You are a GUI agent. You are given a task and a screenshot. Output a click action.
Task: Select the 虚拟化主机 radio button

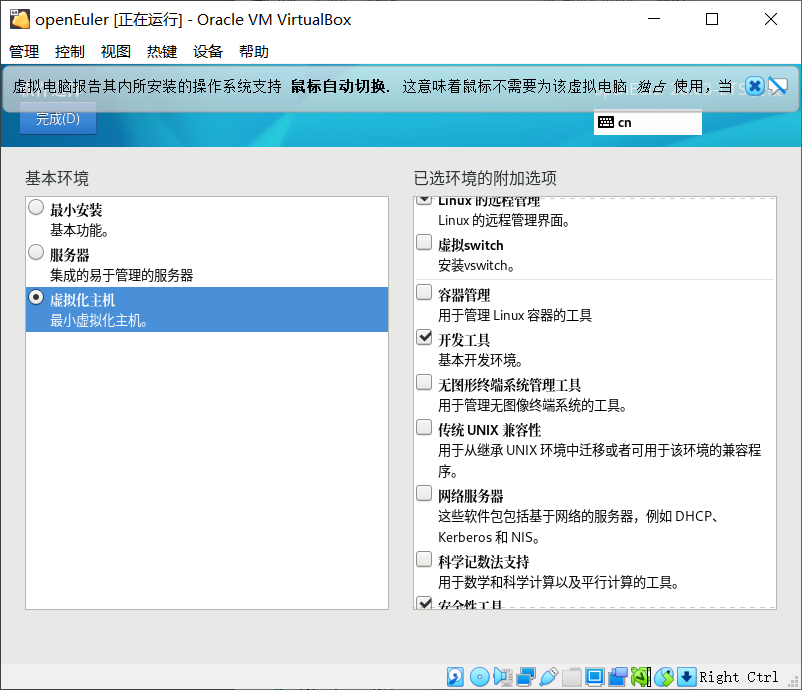click(36, 297)
